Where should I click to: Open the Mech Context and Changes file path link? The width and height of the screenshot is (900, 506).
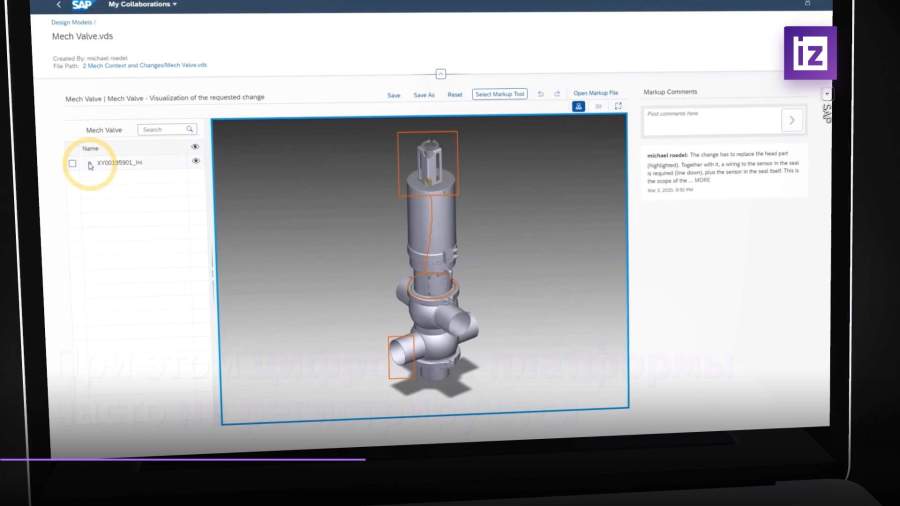pyautogui.click(x=145, y=65)
